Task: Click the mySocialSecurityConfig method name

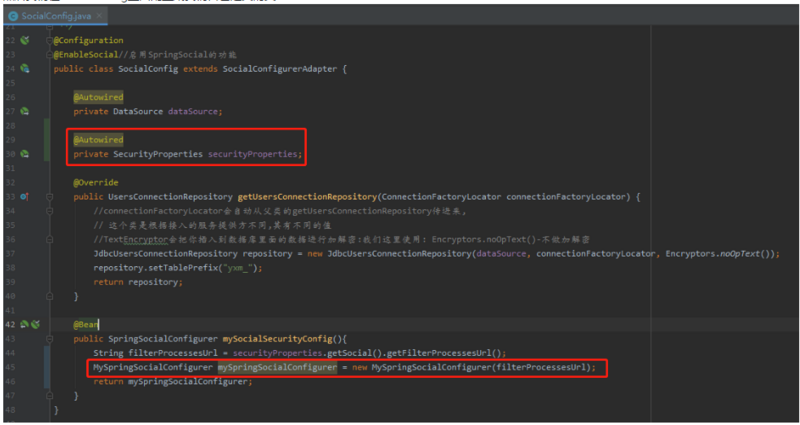Action: (x=278, y=339)
